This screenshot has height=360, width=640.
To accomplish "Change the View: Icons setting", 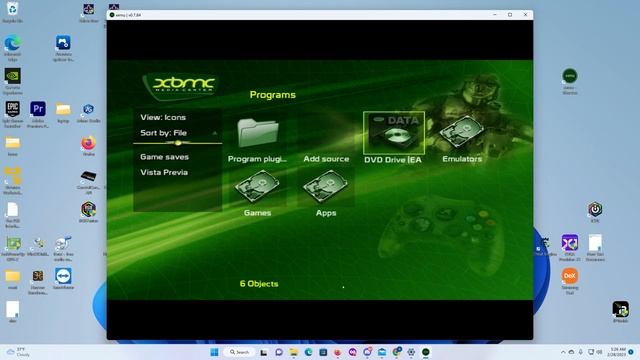I will click(163, 118).
